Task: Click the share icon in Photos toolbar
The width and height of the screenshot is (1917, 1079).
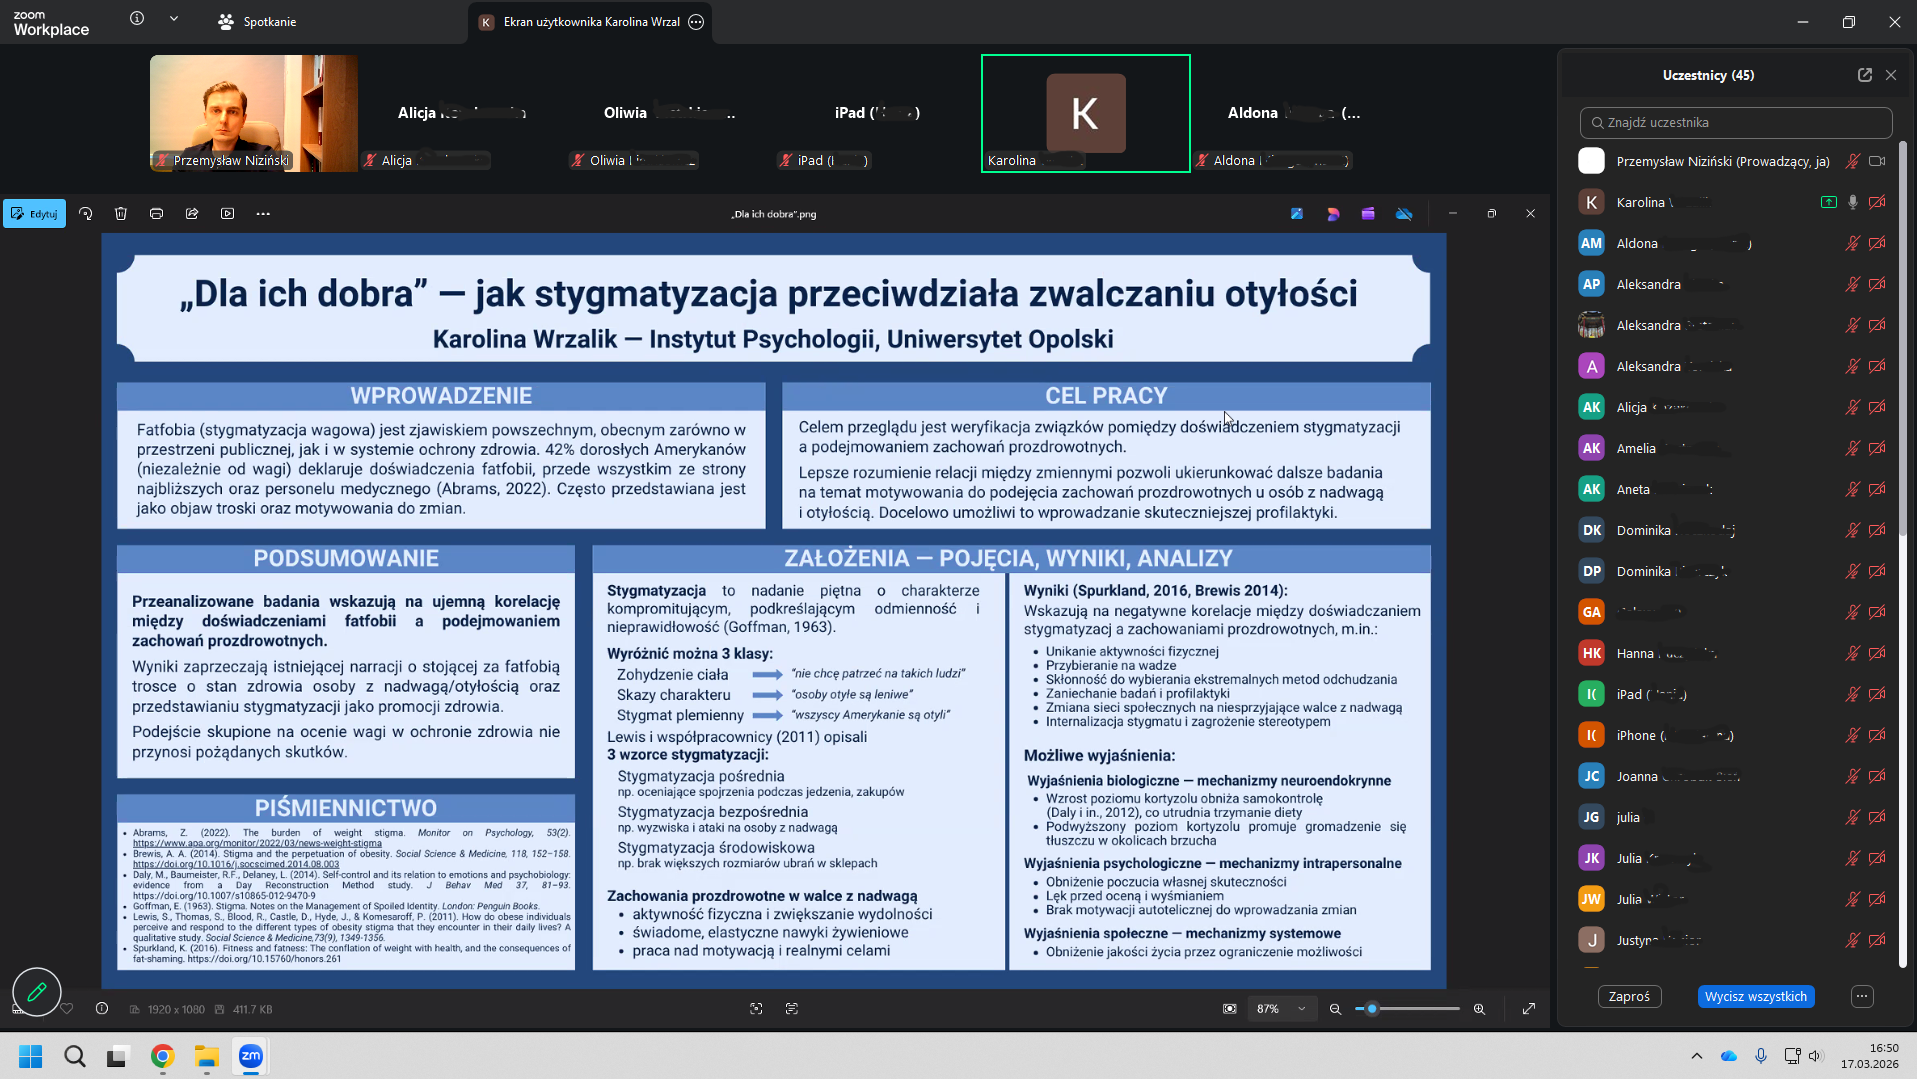Action: (x=192, y=214)
